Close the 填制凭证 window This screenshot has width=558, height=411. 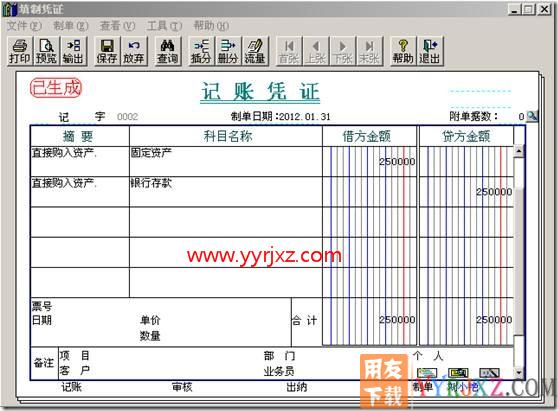[x=544, y=9]
